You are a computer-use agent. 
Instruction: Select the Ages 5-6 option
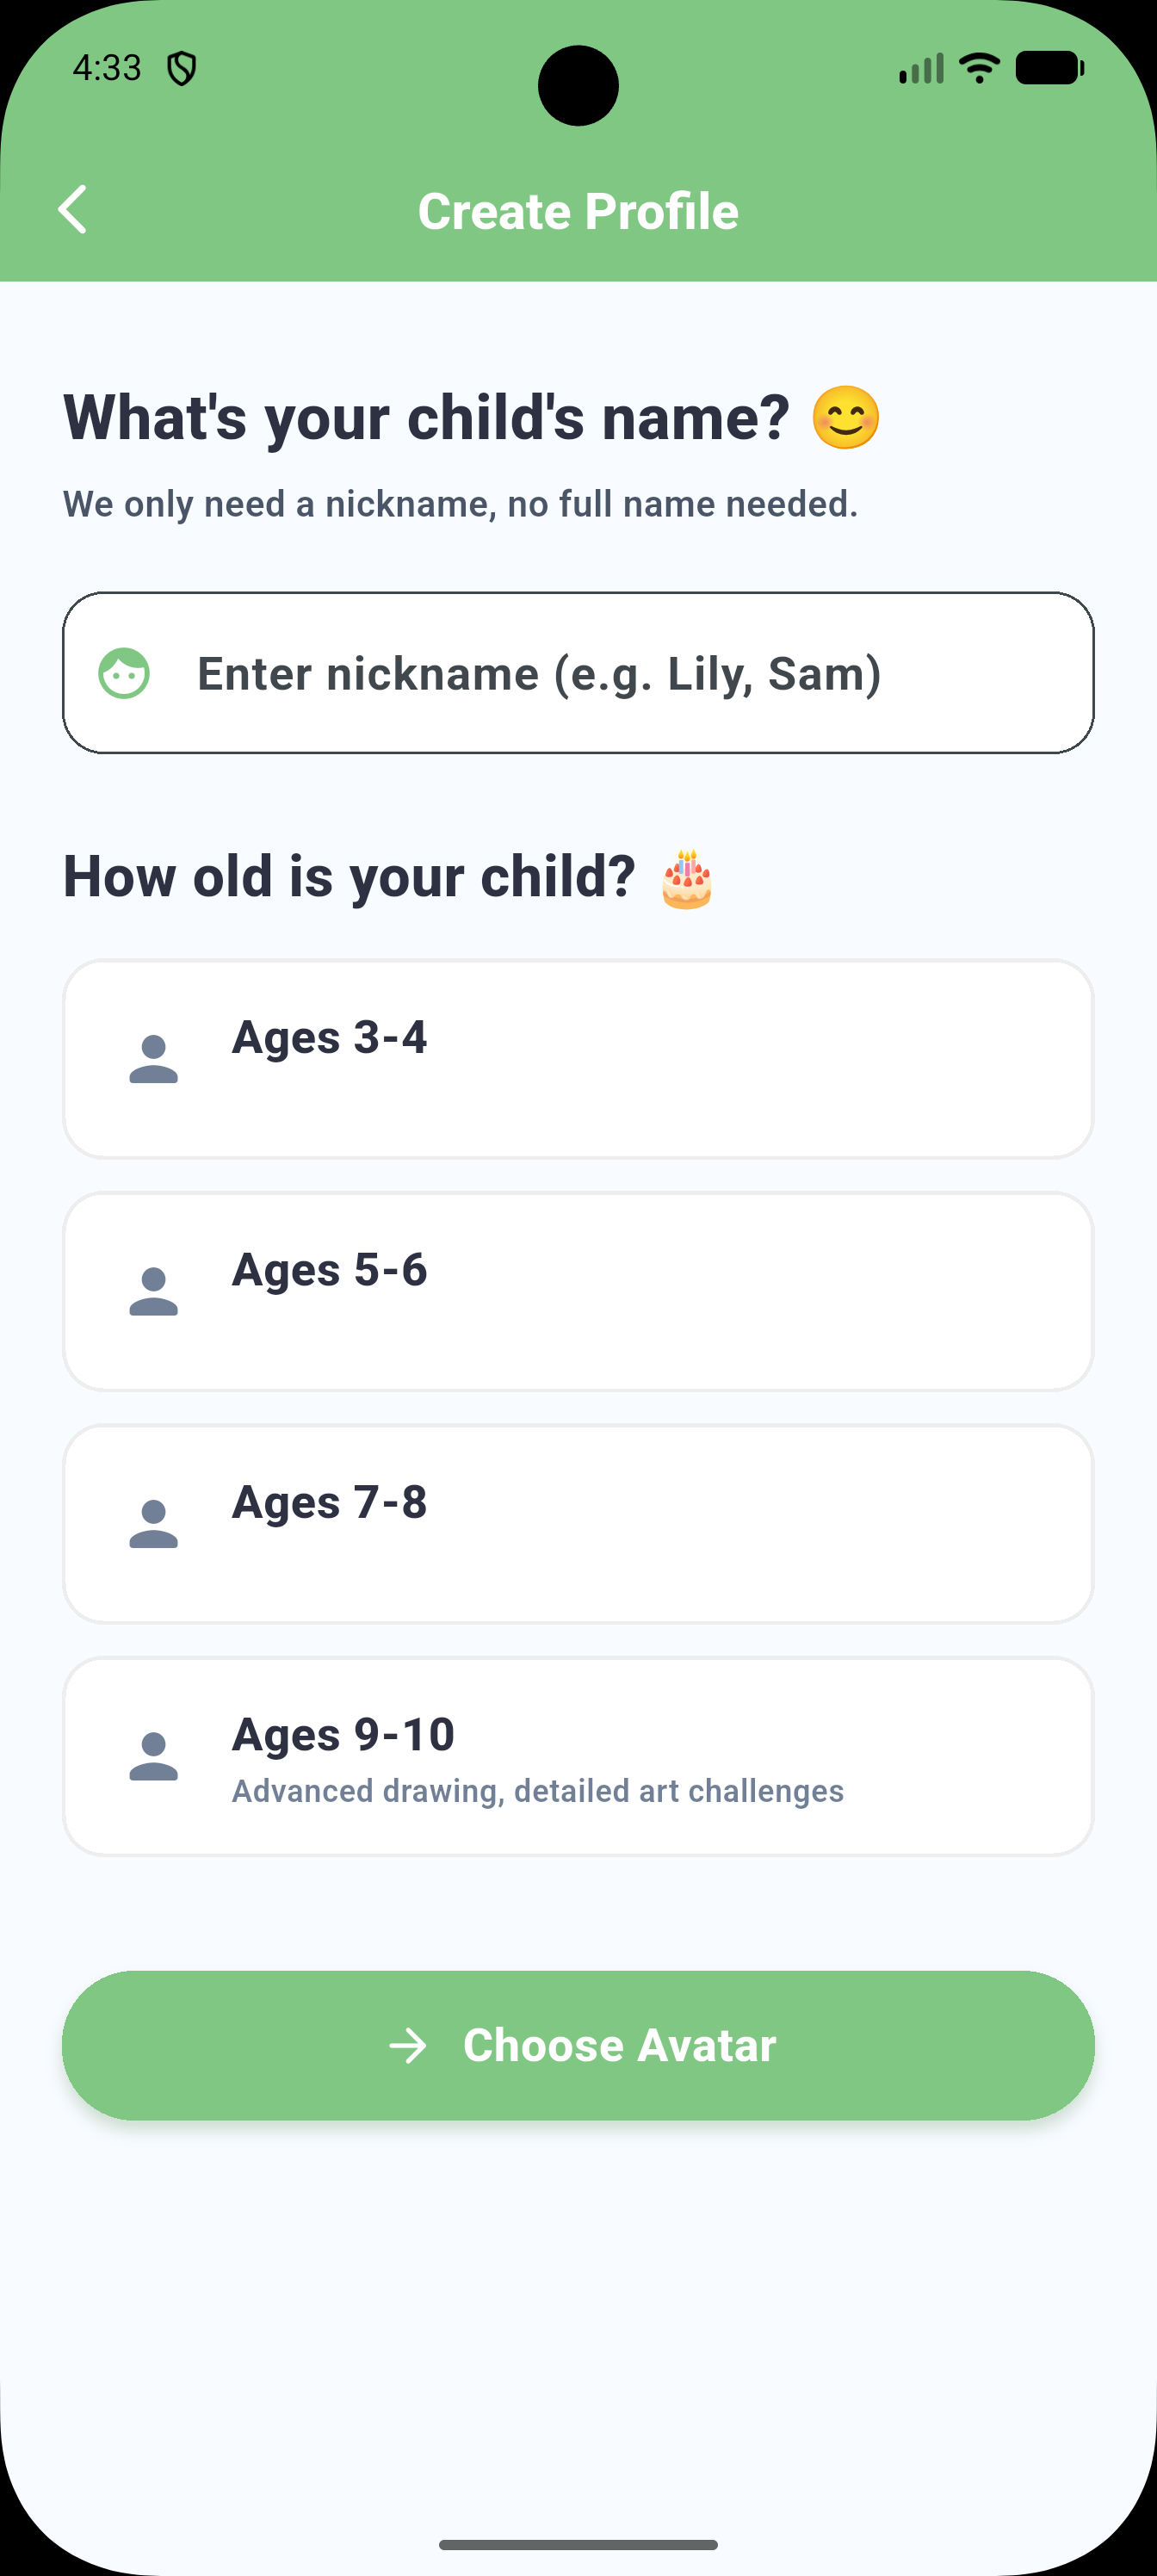578,1291
